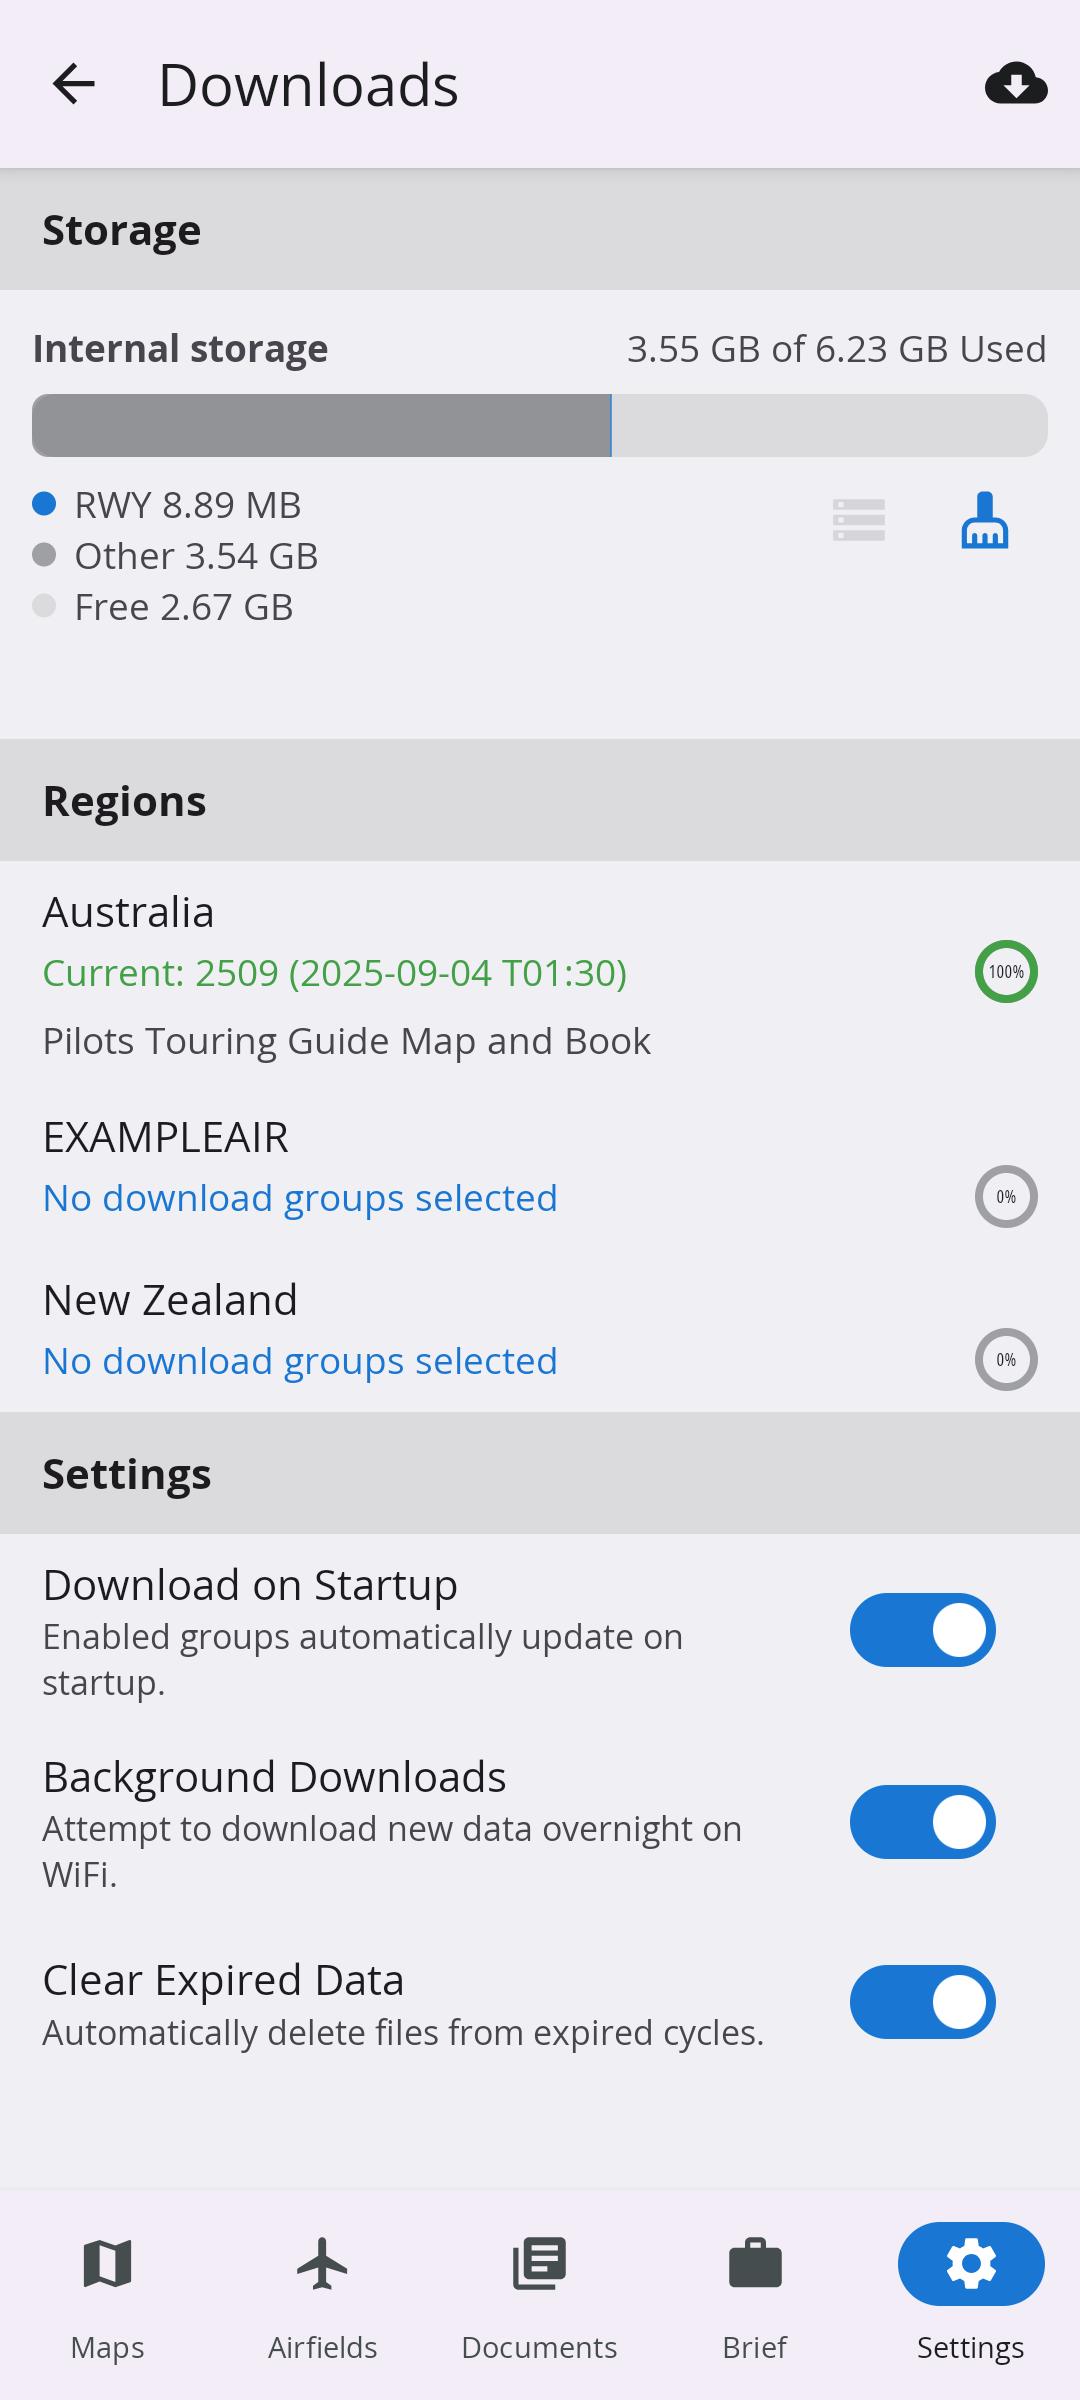Image resolution: width=1080 pixels, height=2400 pixels.
Task: Open the New Zealand region entry
Action: tap(170, 1301)
